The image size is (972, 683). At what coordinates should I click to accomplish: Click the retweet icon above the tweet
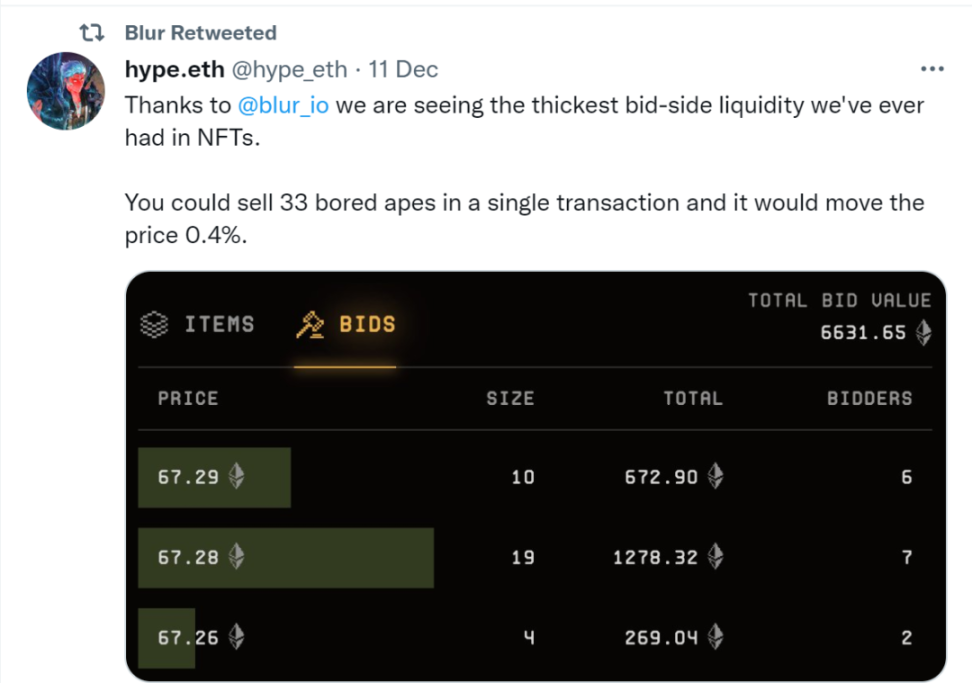[x=92, y=33]
